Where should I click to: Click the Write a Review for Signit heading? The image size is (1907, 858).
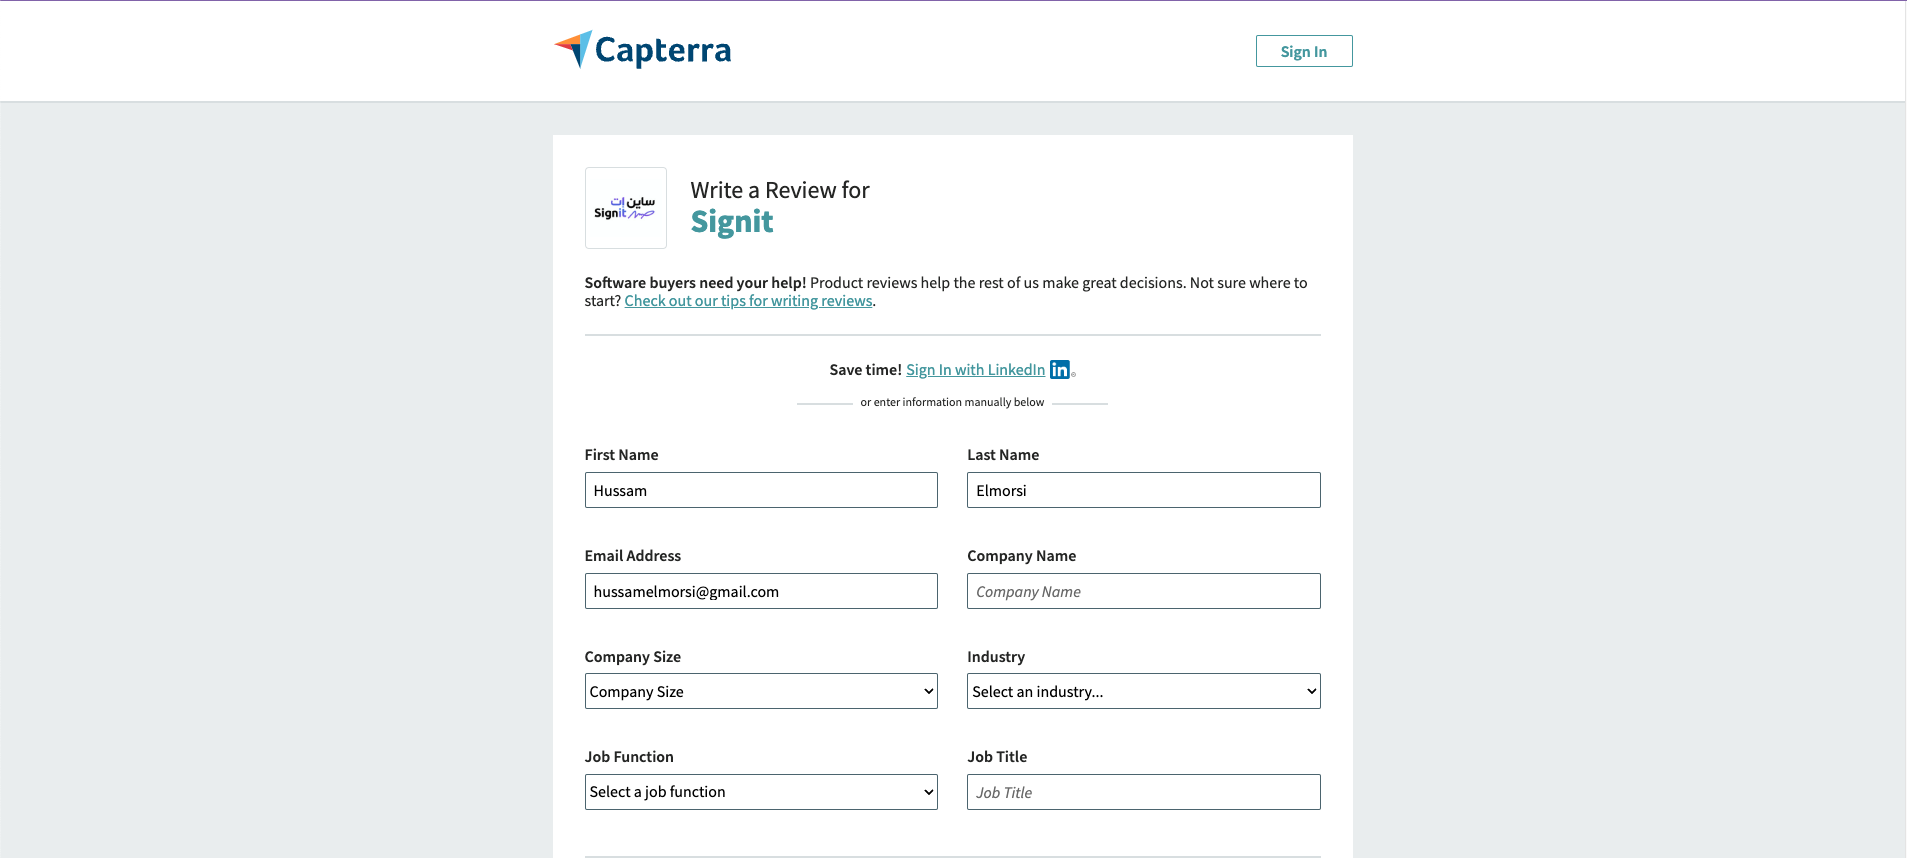tap(779, 190)
